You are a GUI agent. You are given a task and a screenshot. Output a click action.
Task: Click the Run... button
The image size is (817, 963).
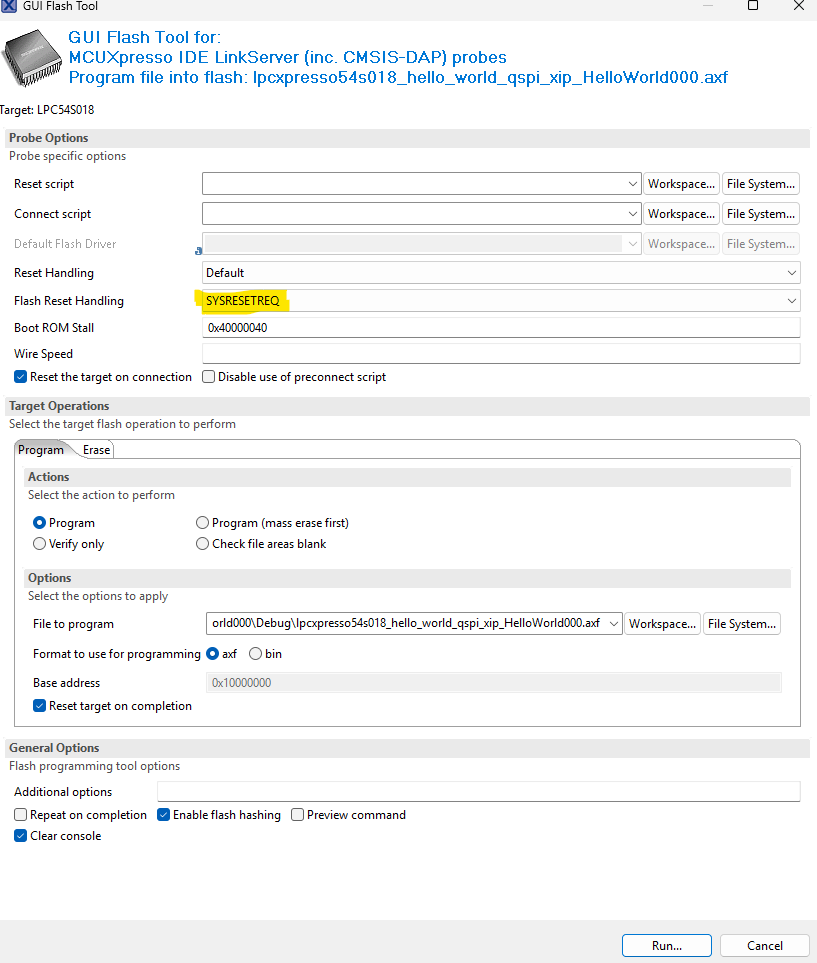pyautogui.click(x=666, y=946)
